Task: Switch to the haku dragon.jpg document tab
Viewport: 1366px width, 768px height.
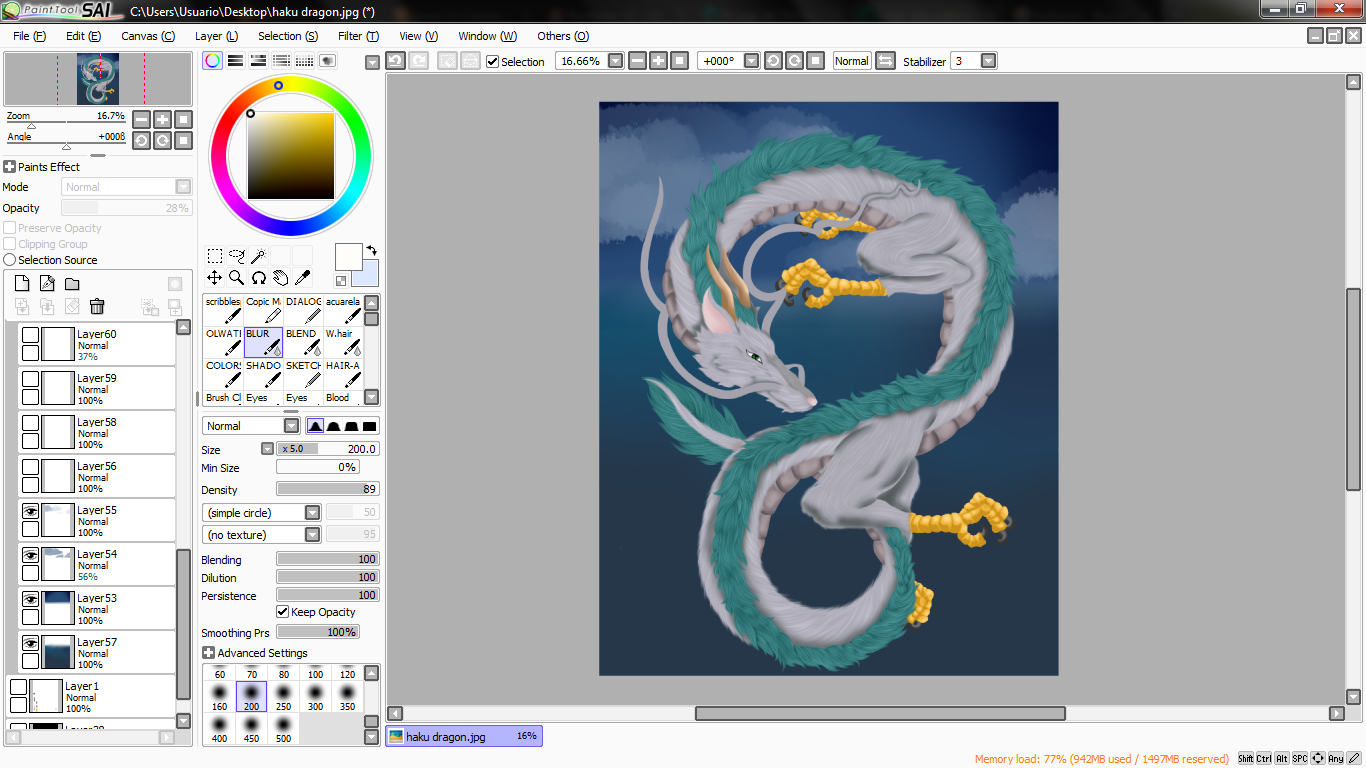Action: (464, 736)
